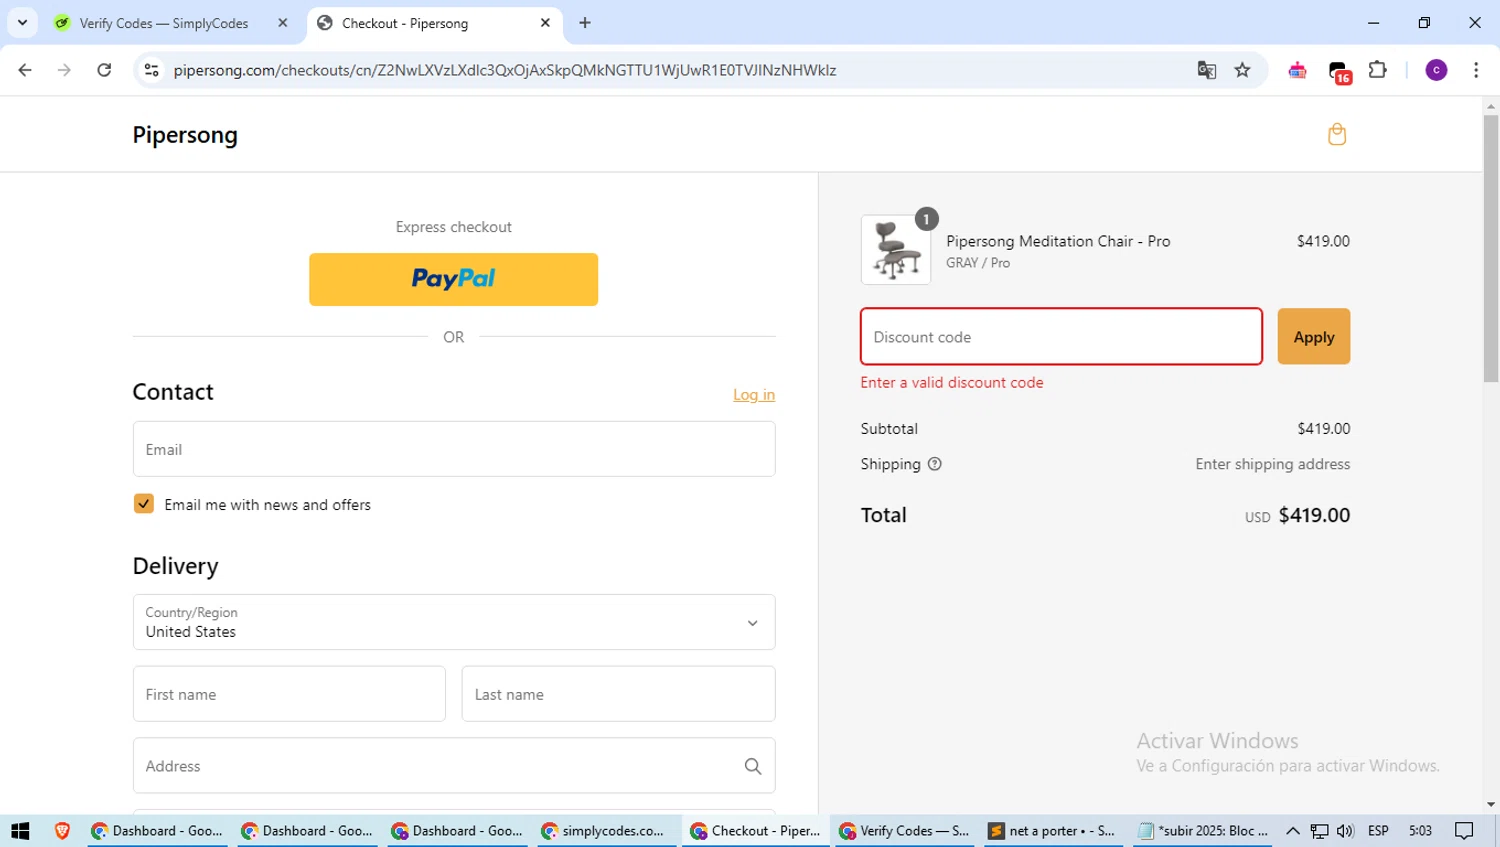Open Brave browser from taskbar

click(62, 831)
